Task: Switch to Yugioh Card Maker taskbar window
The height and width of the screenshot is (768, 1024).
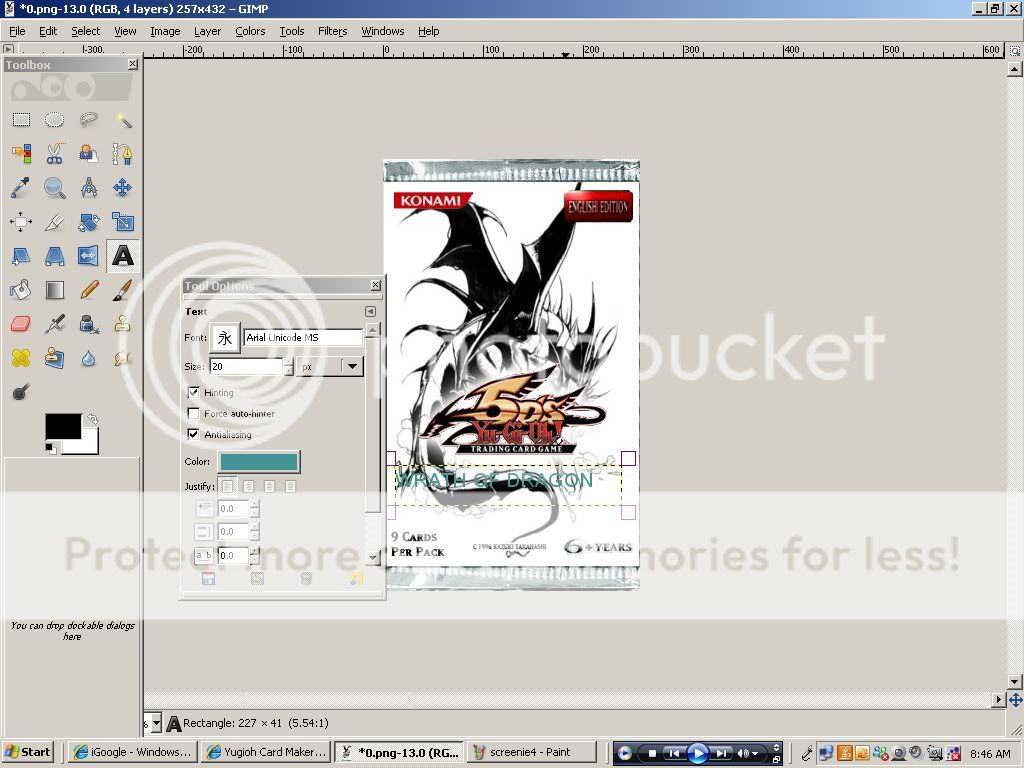Action: [x=265, y=752]
